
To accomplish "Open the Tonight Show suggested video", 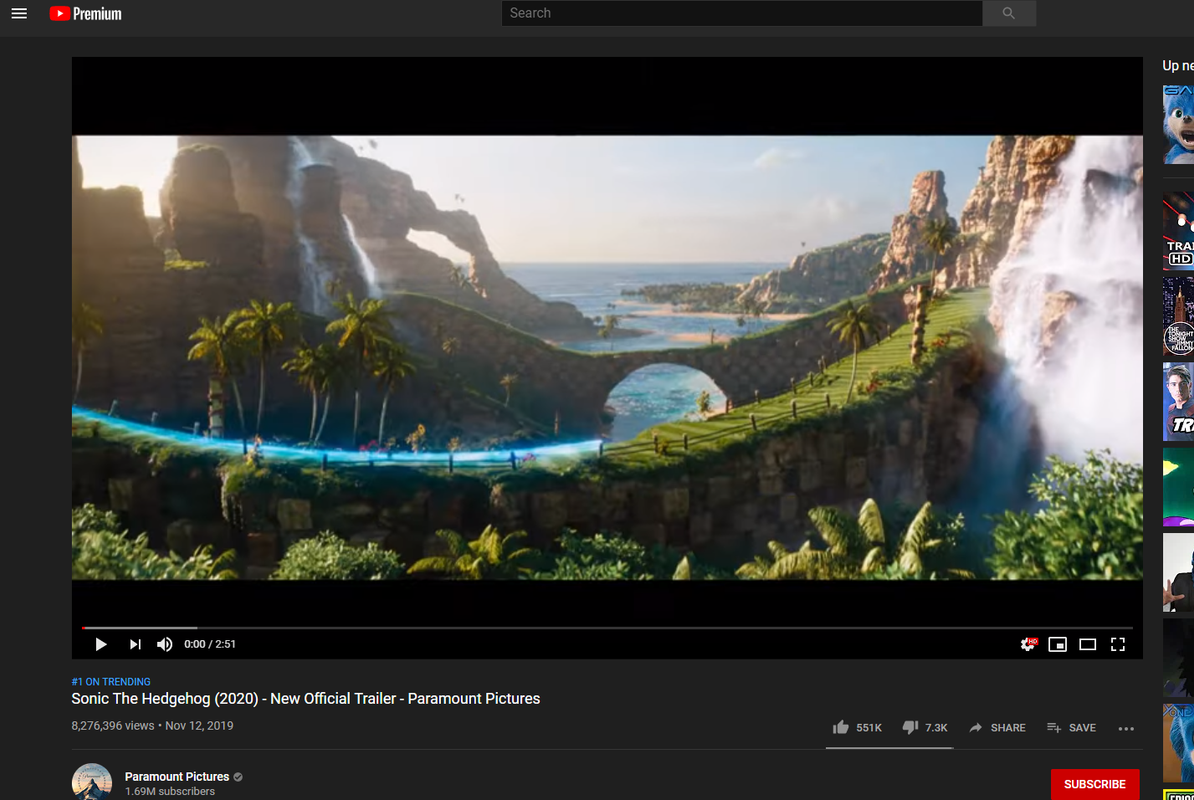I will [x=1179, y=317].
